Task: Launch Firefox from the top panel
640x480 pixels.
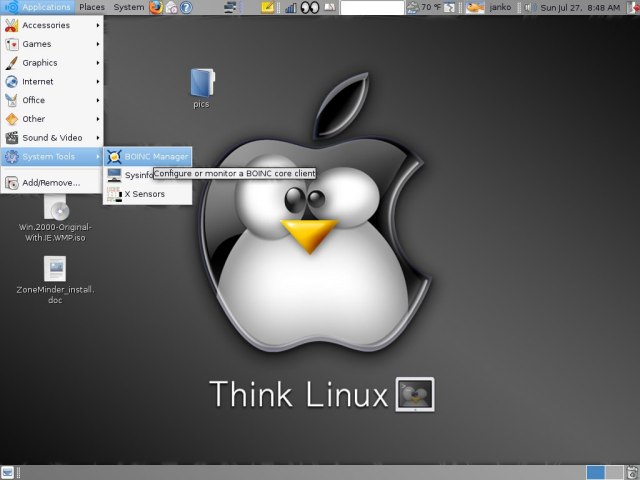Action: [x=156, y=7]
